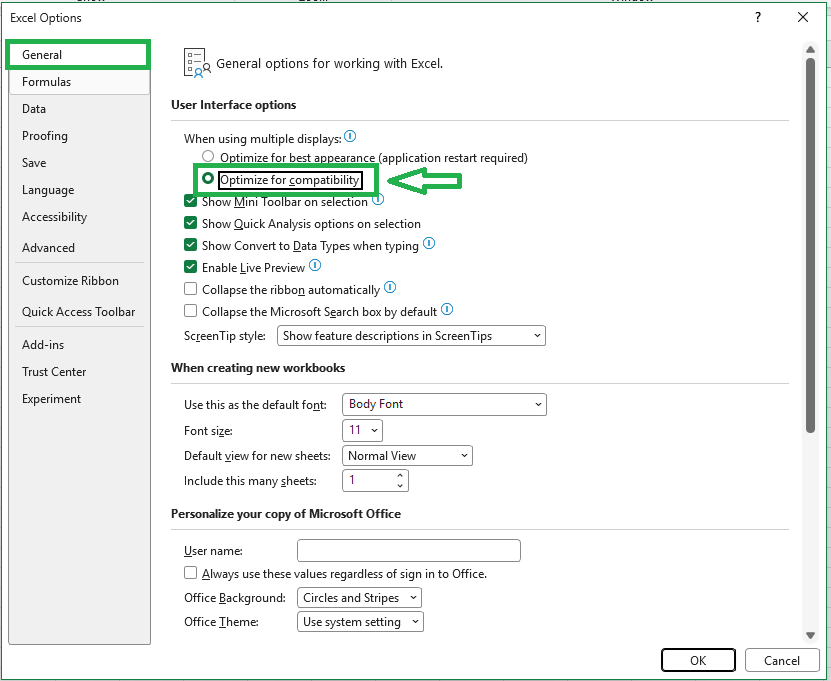
Task: Switch to the Advanced category
Action: pos(79,247)
